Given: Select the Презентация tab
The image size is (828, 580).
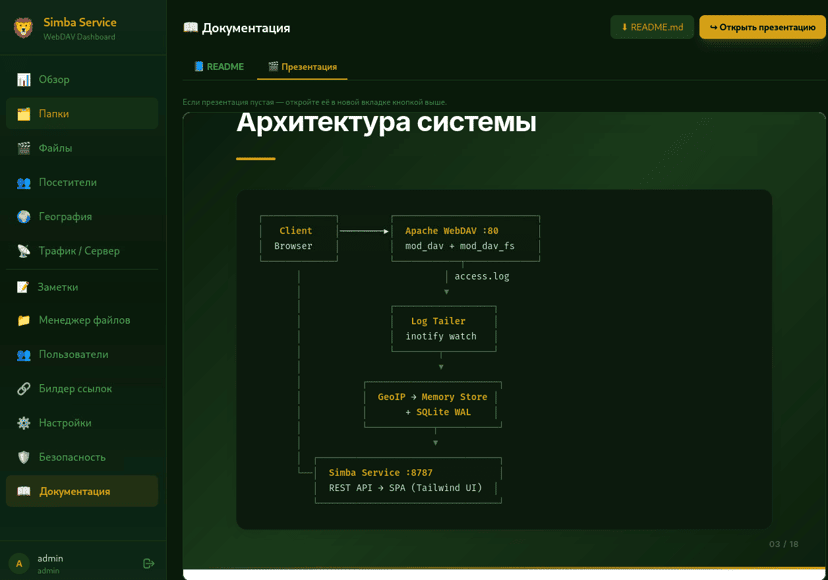Looking at the screenshot, I should coord(302,67).
